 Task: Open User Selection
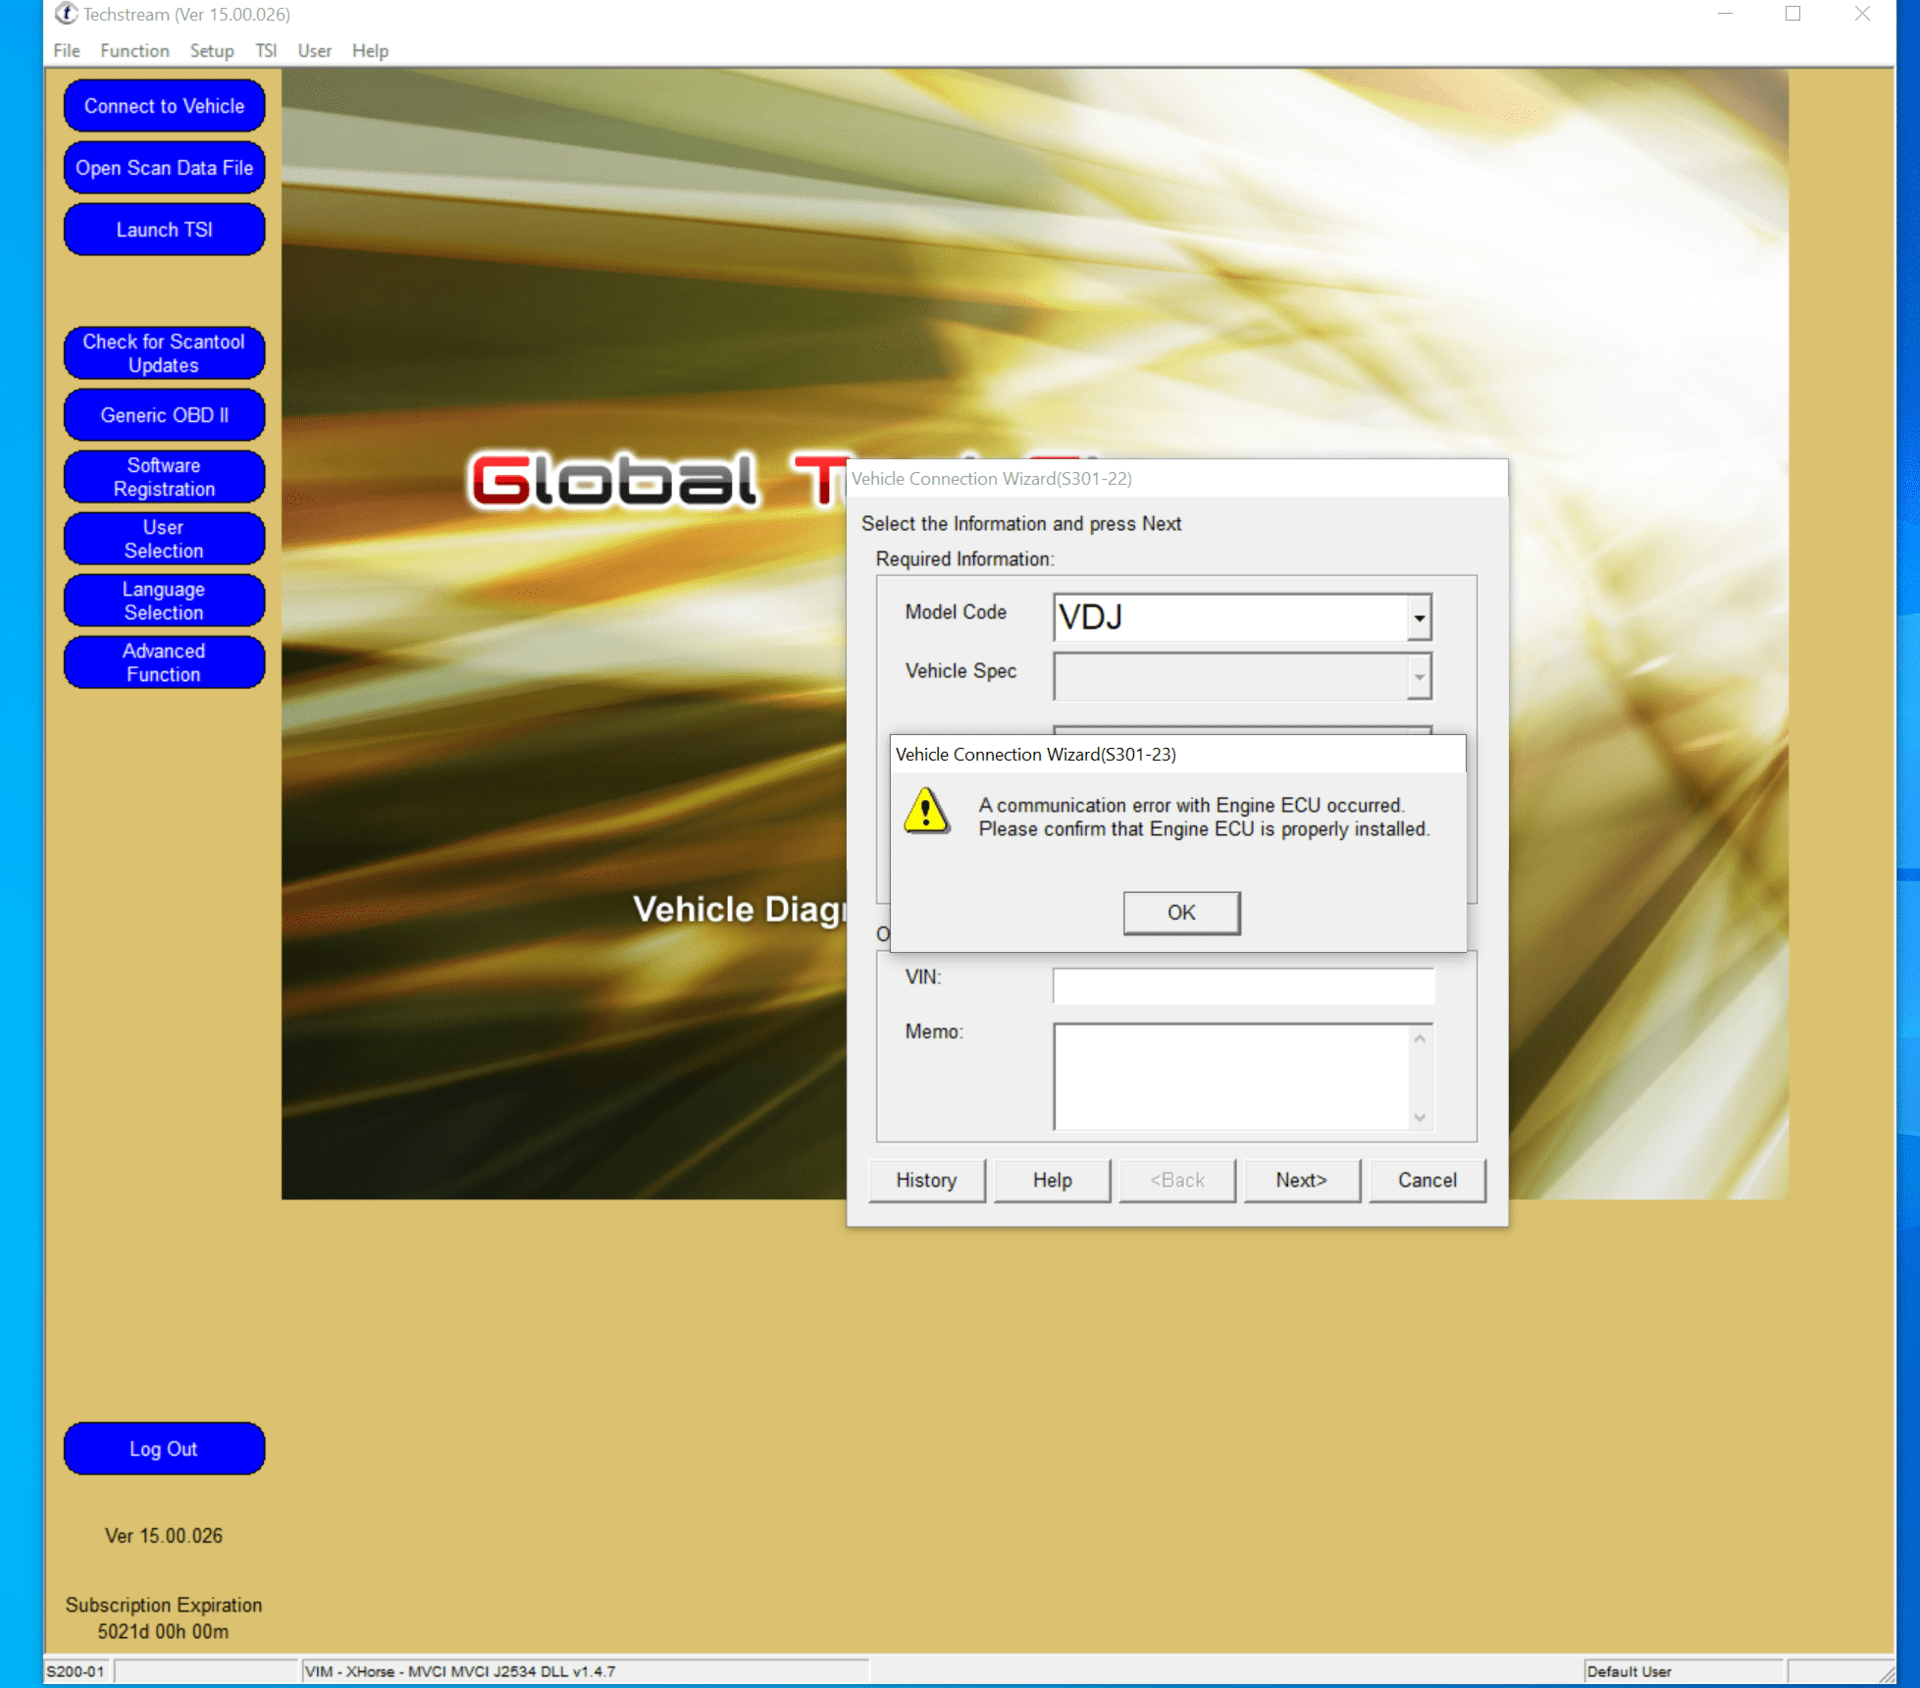[x=164, y=539]
